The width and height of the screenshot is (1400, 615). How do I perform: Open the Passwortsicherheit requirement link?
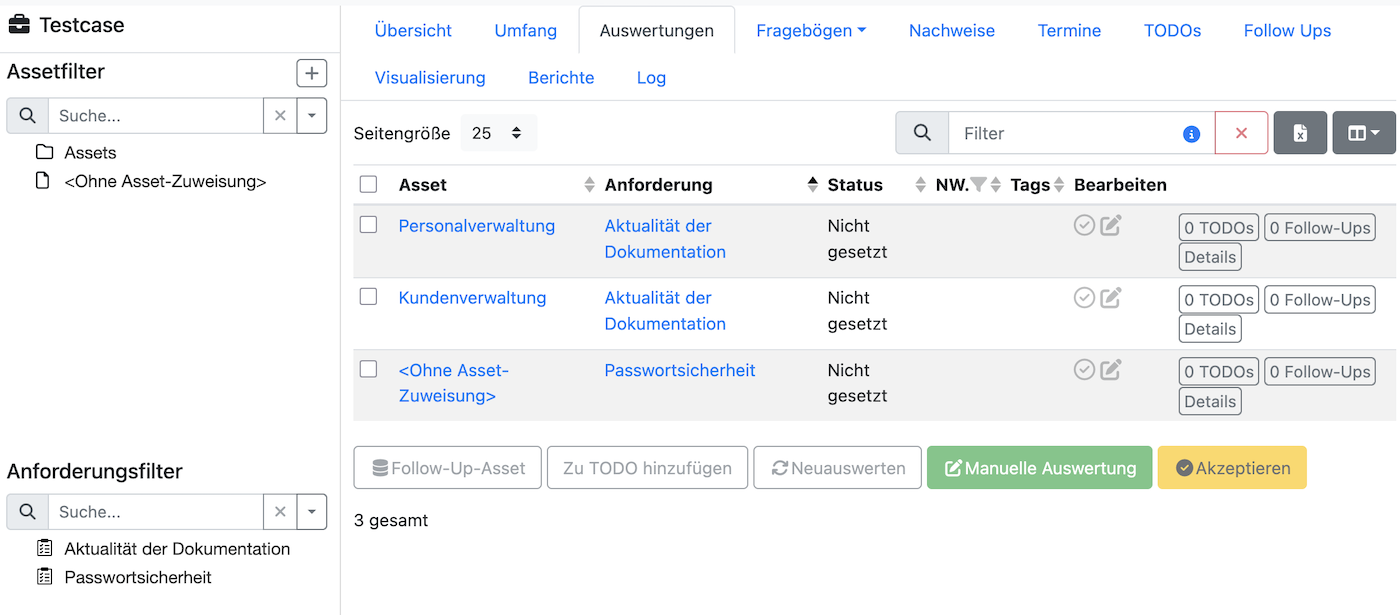point(679,370)
